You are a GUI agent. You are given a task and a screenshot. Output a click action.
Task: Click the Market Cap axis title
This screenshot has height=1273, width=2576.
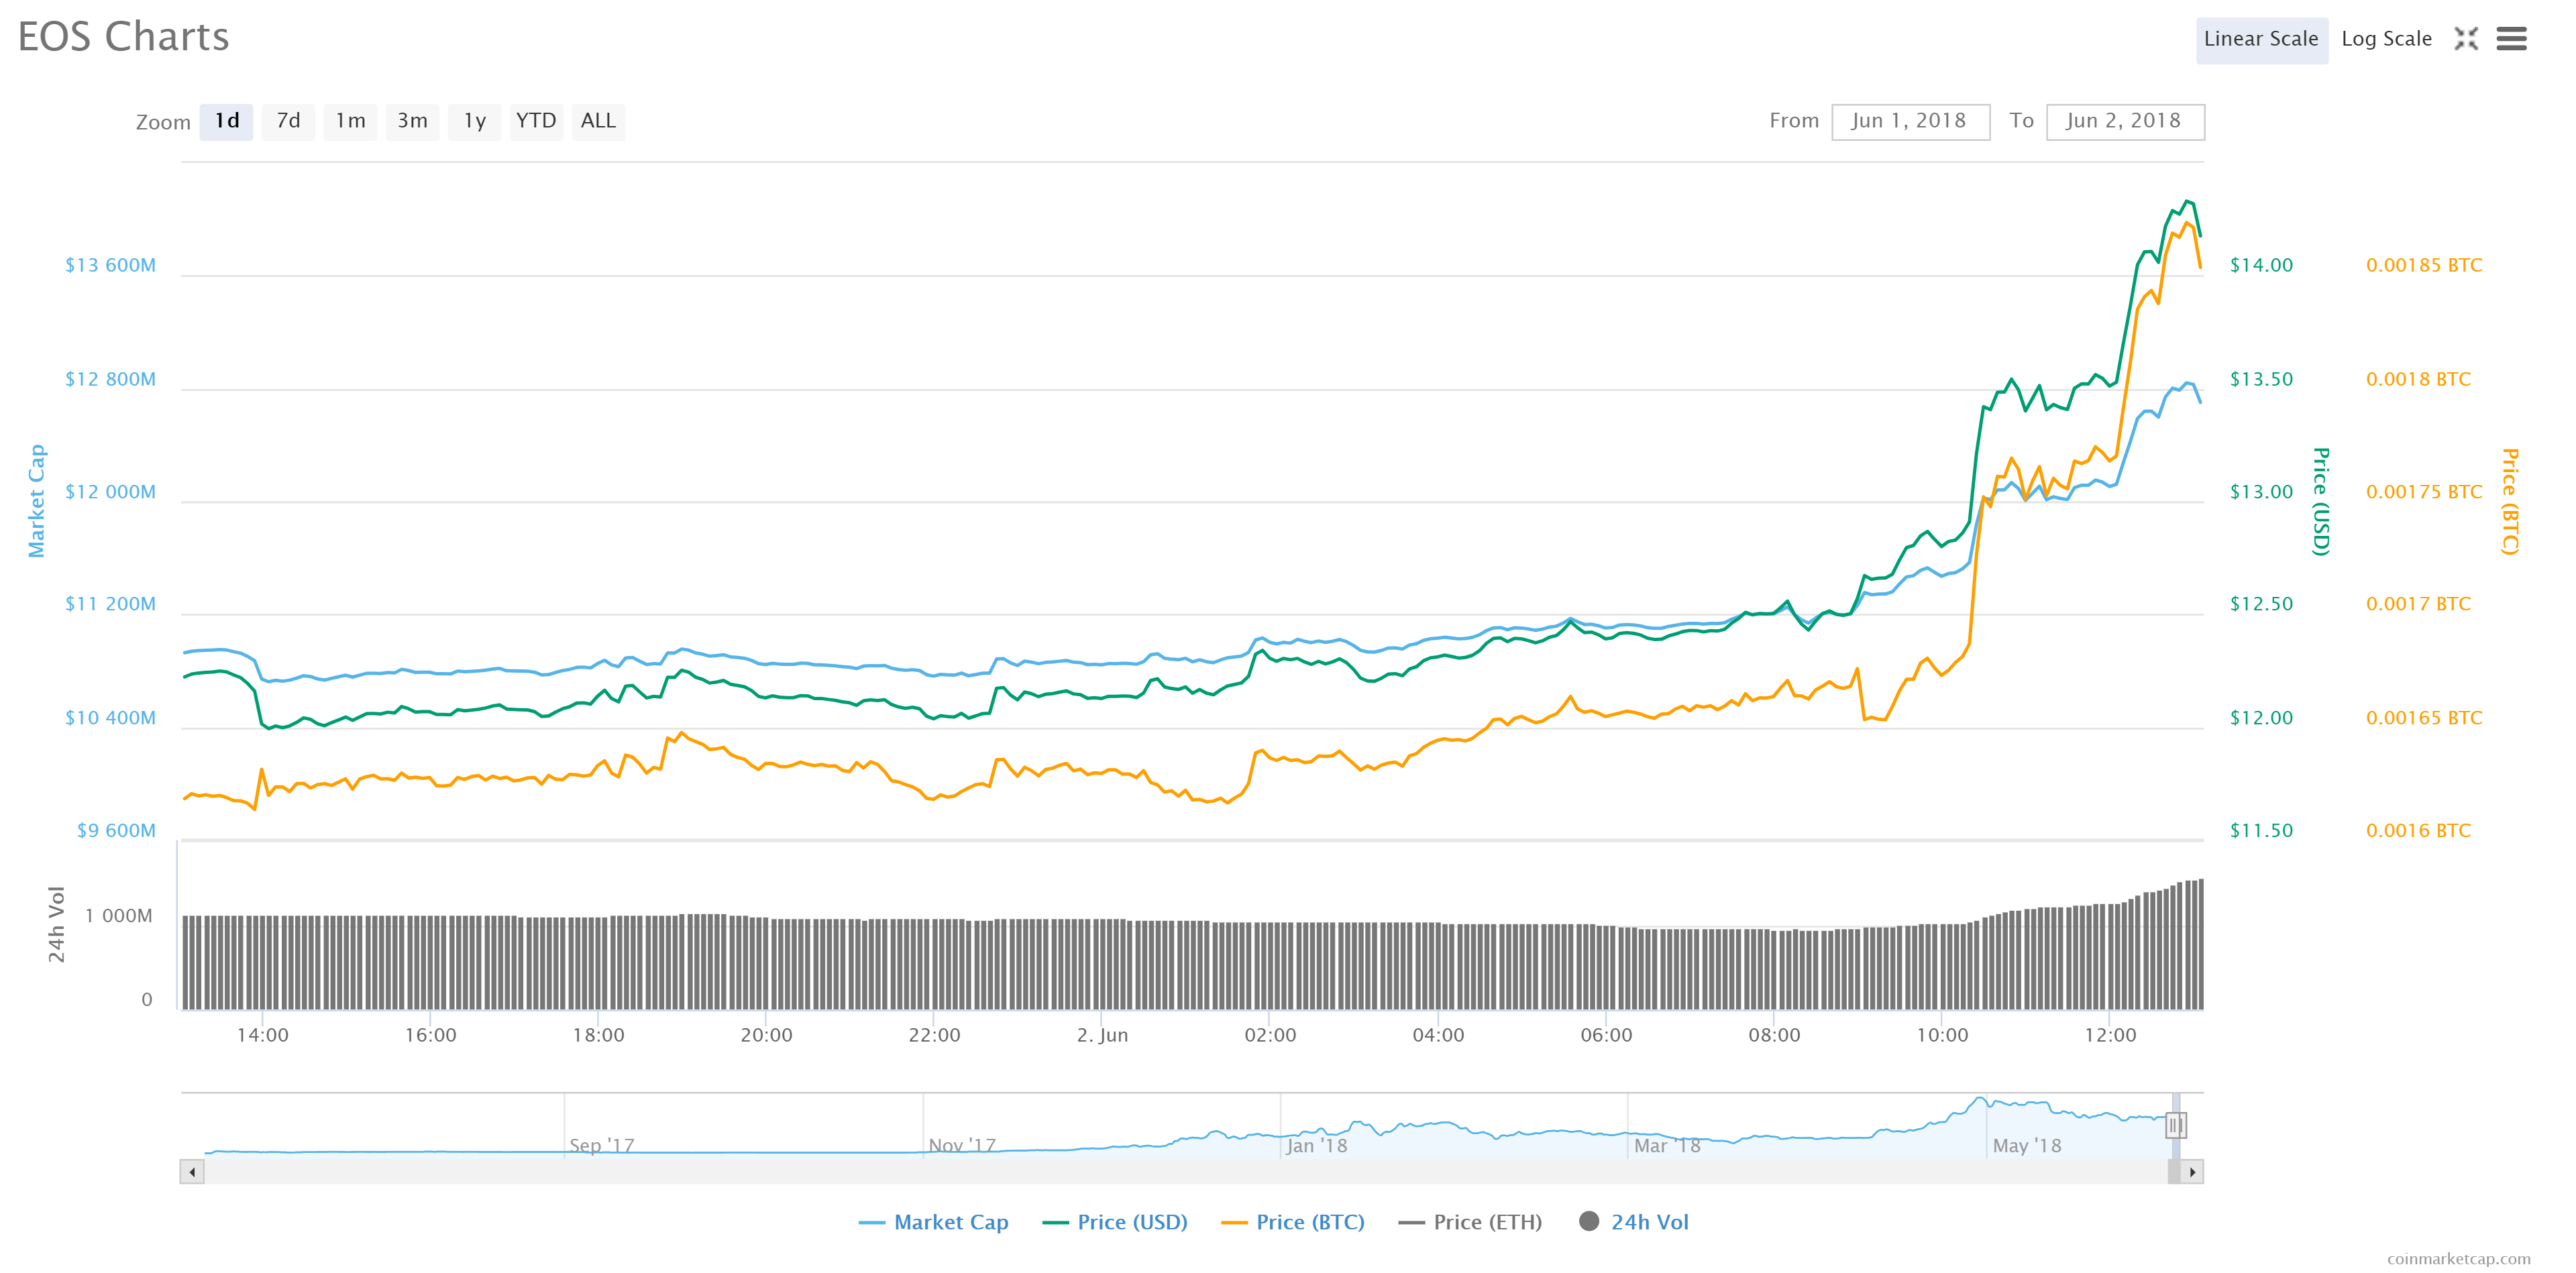[x=37, y=501]
